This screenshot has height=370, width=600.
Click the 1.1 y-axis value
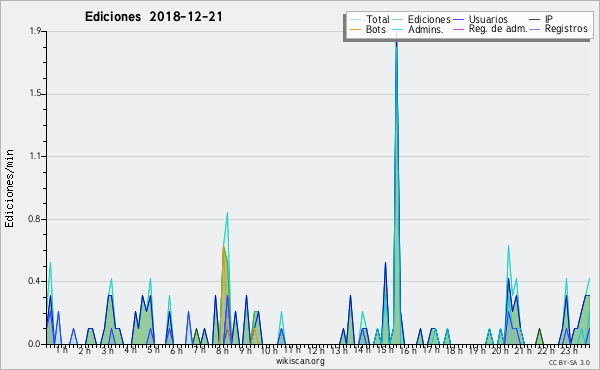[35, 156]
